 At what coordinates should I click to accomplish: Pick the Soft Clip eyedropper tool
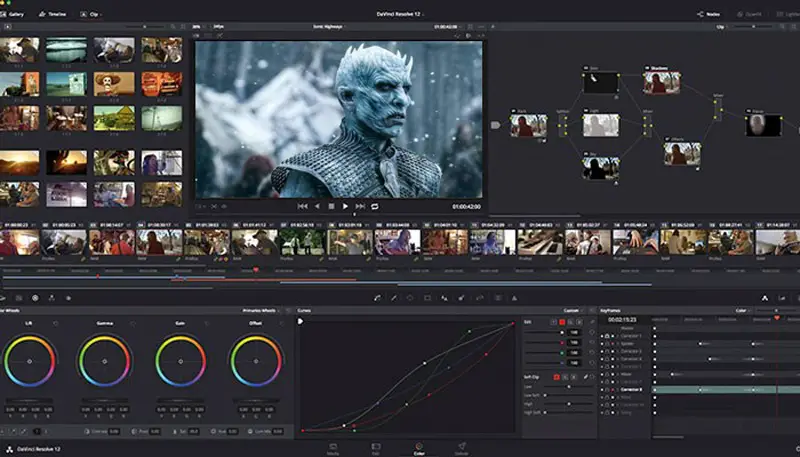click(x=585, y=377)
